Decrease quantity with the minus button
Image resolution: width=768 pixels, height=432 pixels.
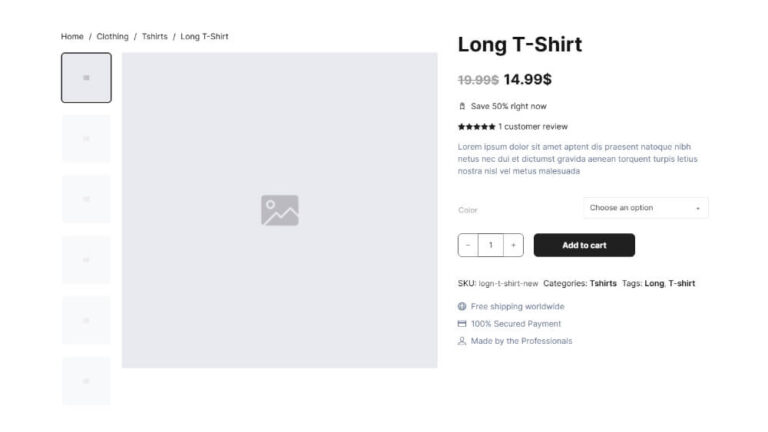pos(468,245)
